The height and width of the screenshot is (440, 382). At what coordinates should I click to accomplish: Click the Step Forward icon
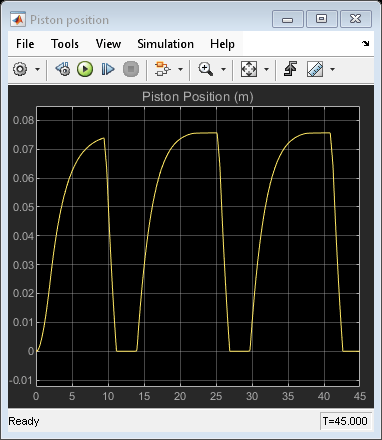(108, 69)
